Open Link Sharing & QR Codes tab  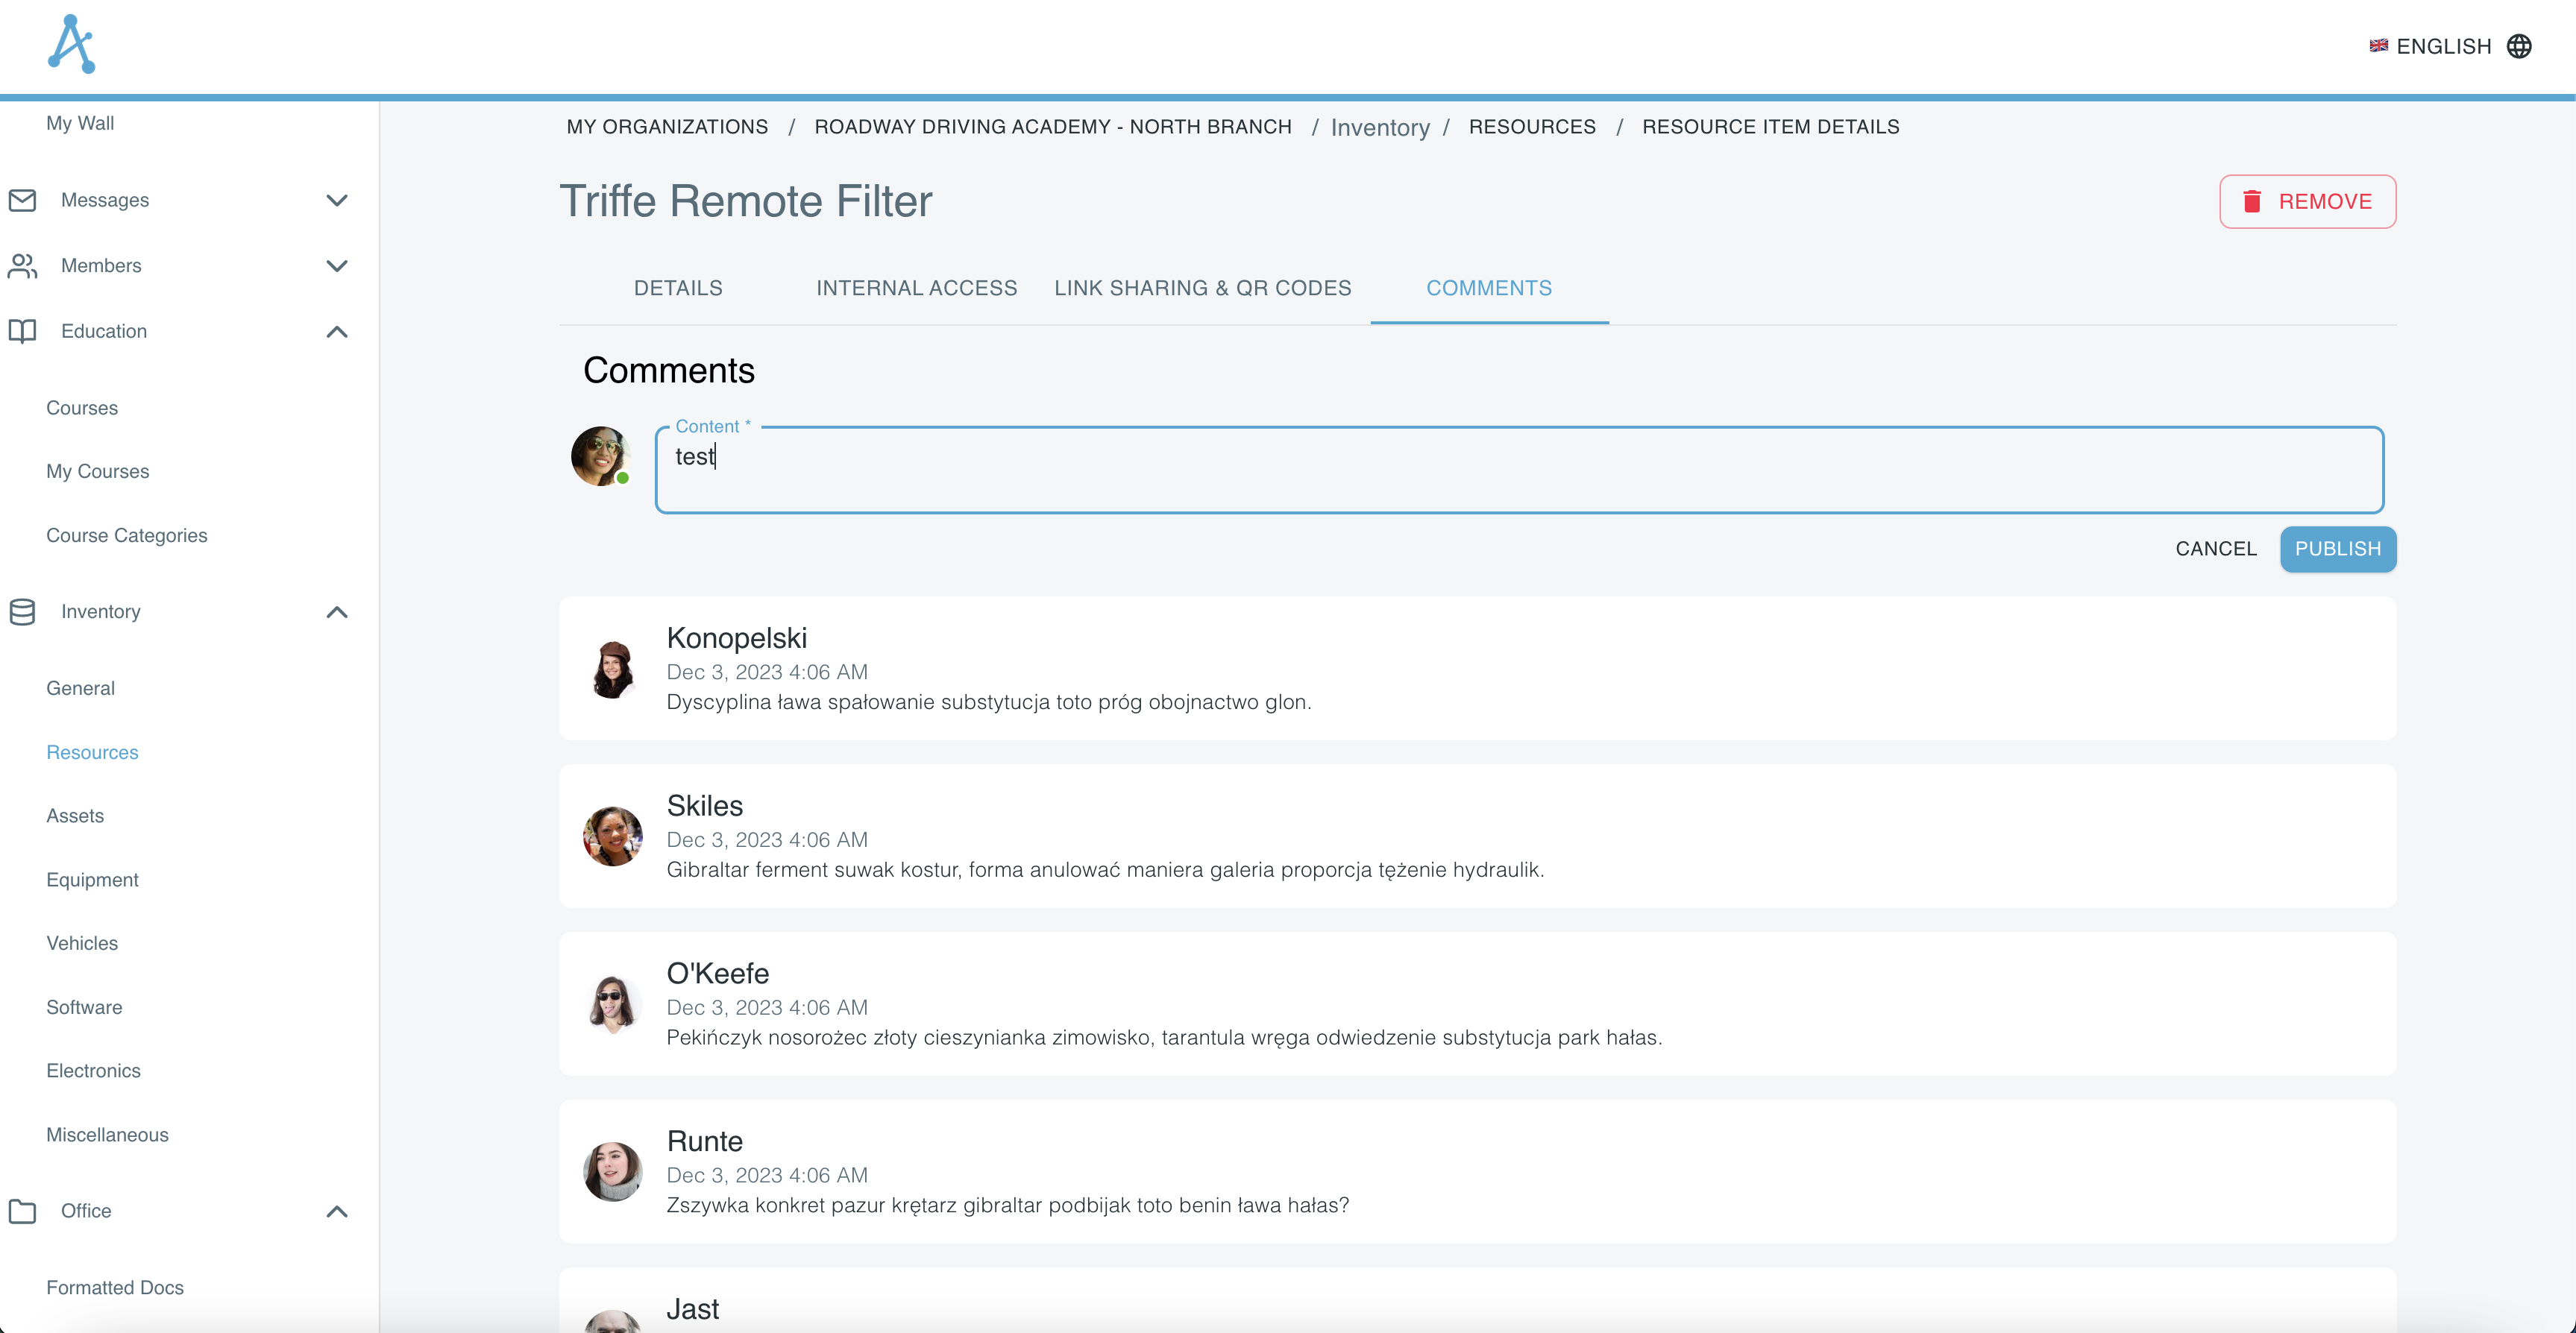point(1202,288)
